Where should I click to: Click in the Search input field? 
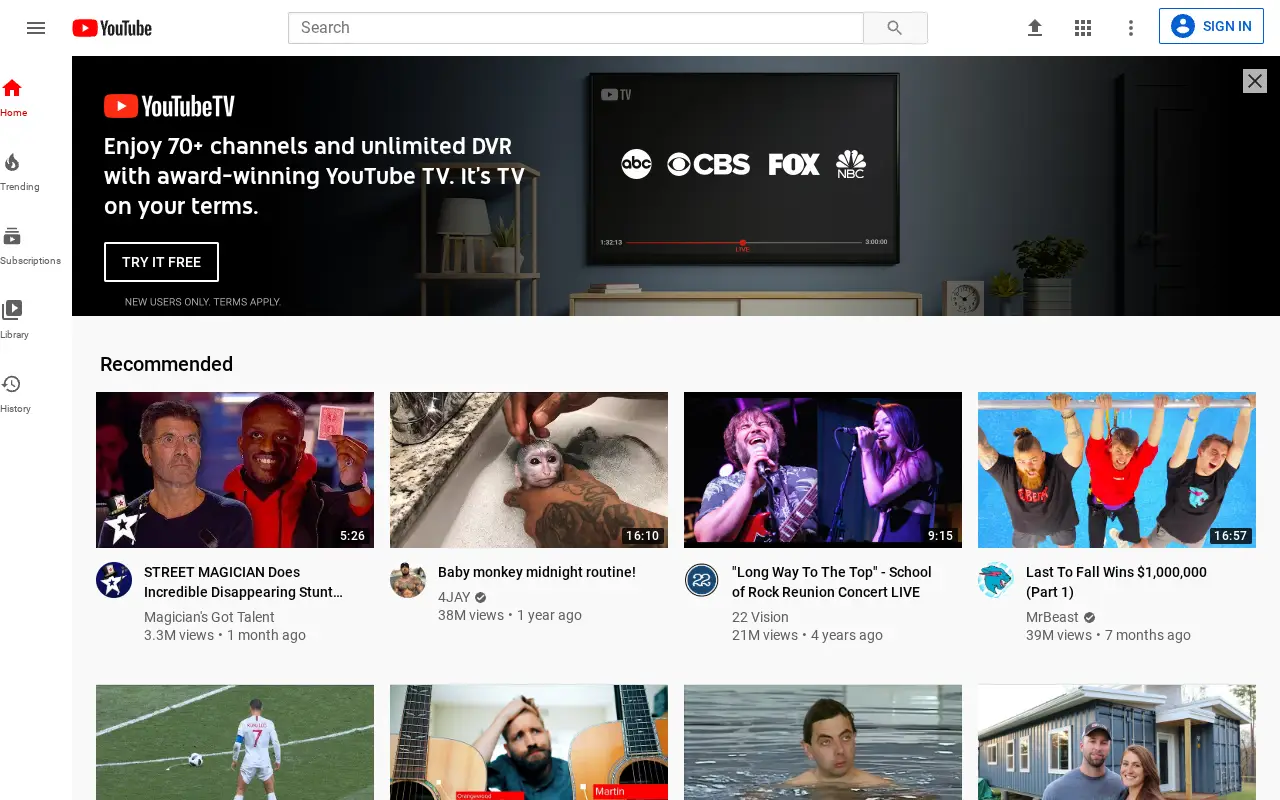[x=576, y=28]
